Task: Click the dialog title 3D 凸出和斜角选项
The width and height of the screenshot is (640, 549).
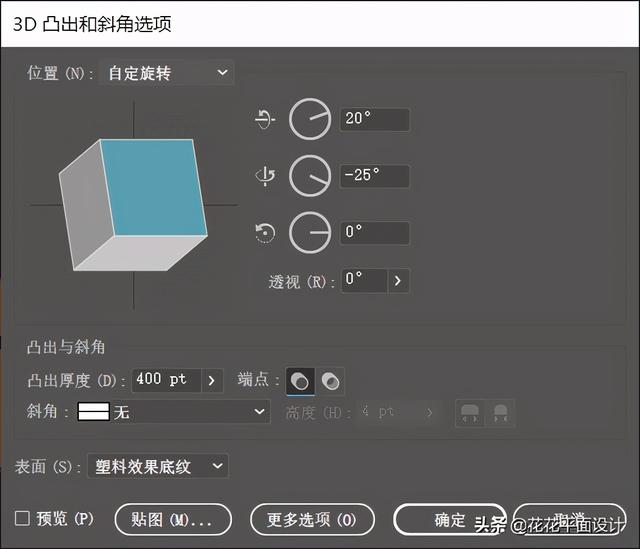Action: pos(92,24)
